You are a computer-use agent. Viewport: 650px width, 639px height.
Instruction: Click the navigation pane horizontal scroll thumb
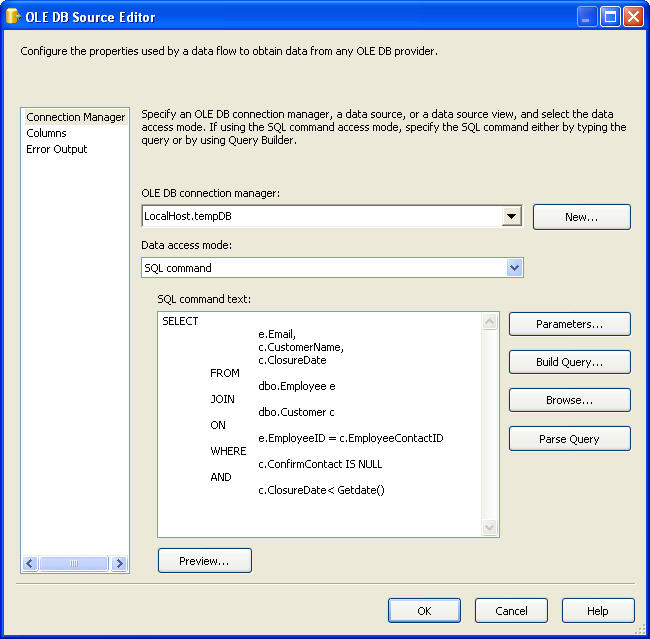click(x=74, y=563)
